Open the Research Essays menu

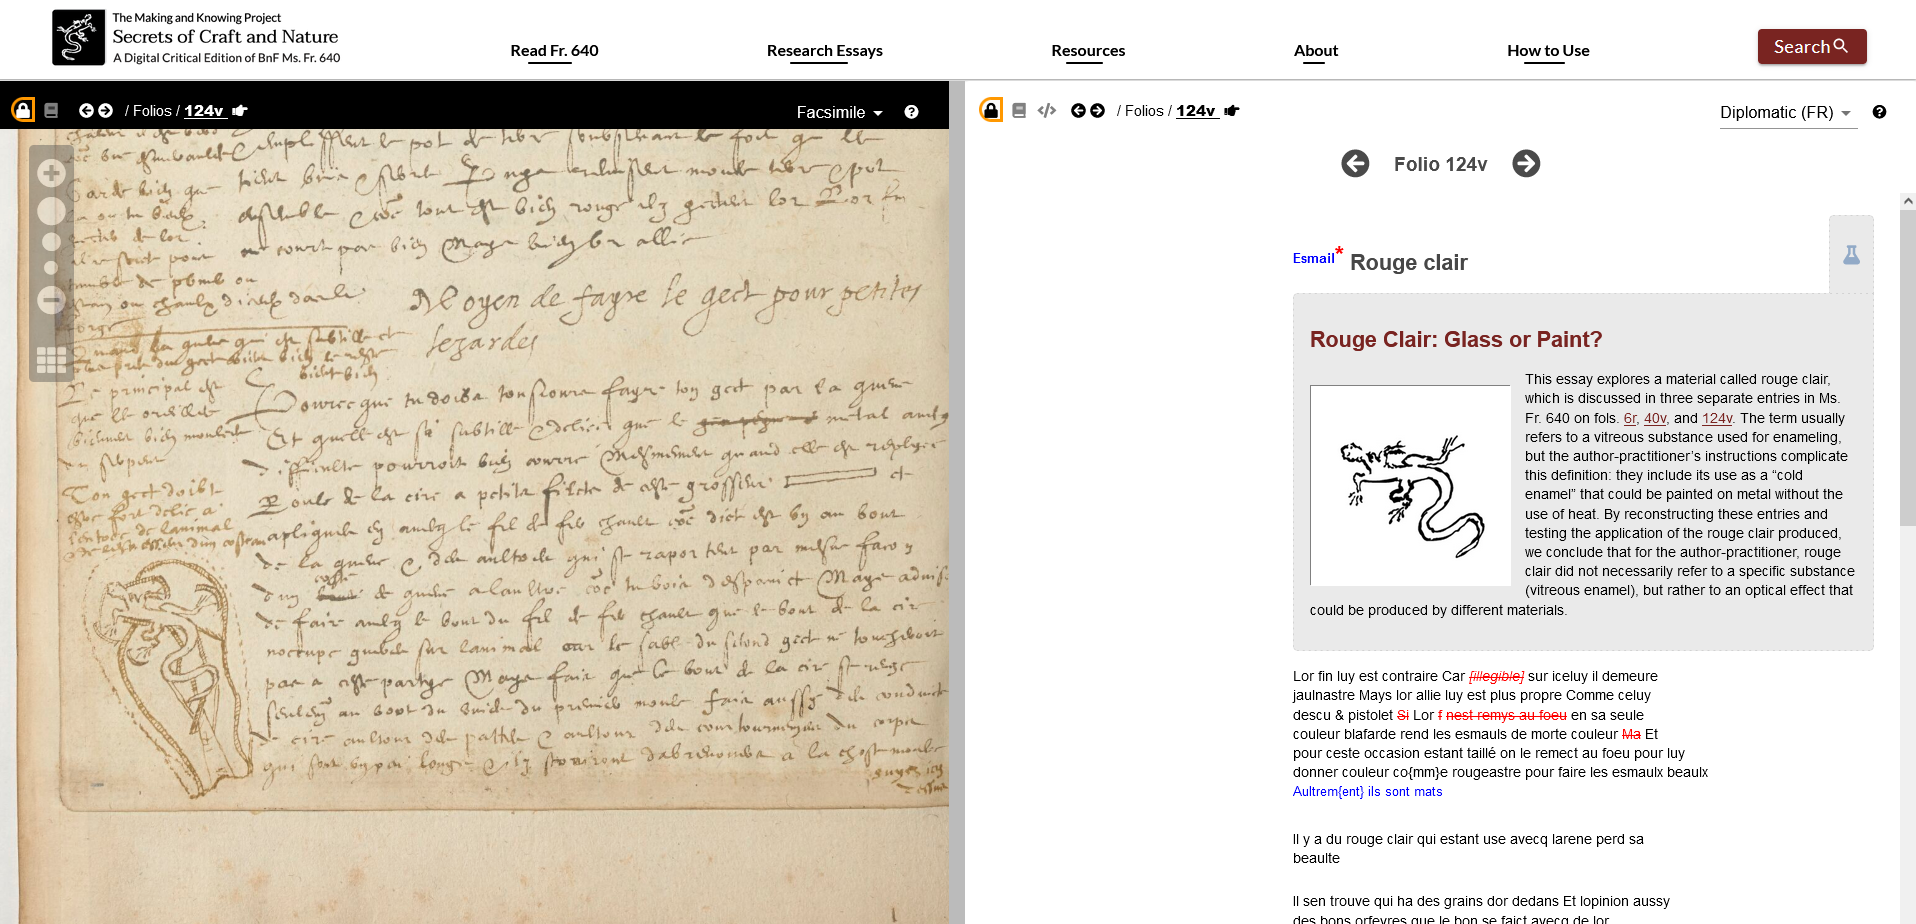[x=824, y=51]
